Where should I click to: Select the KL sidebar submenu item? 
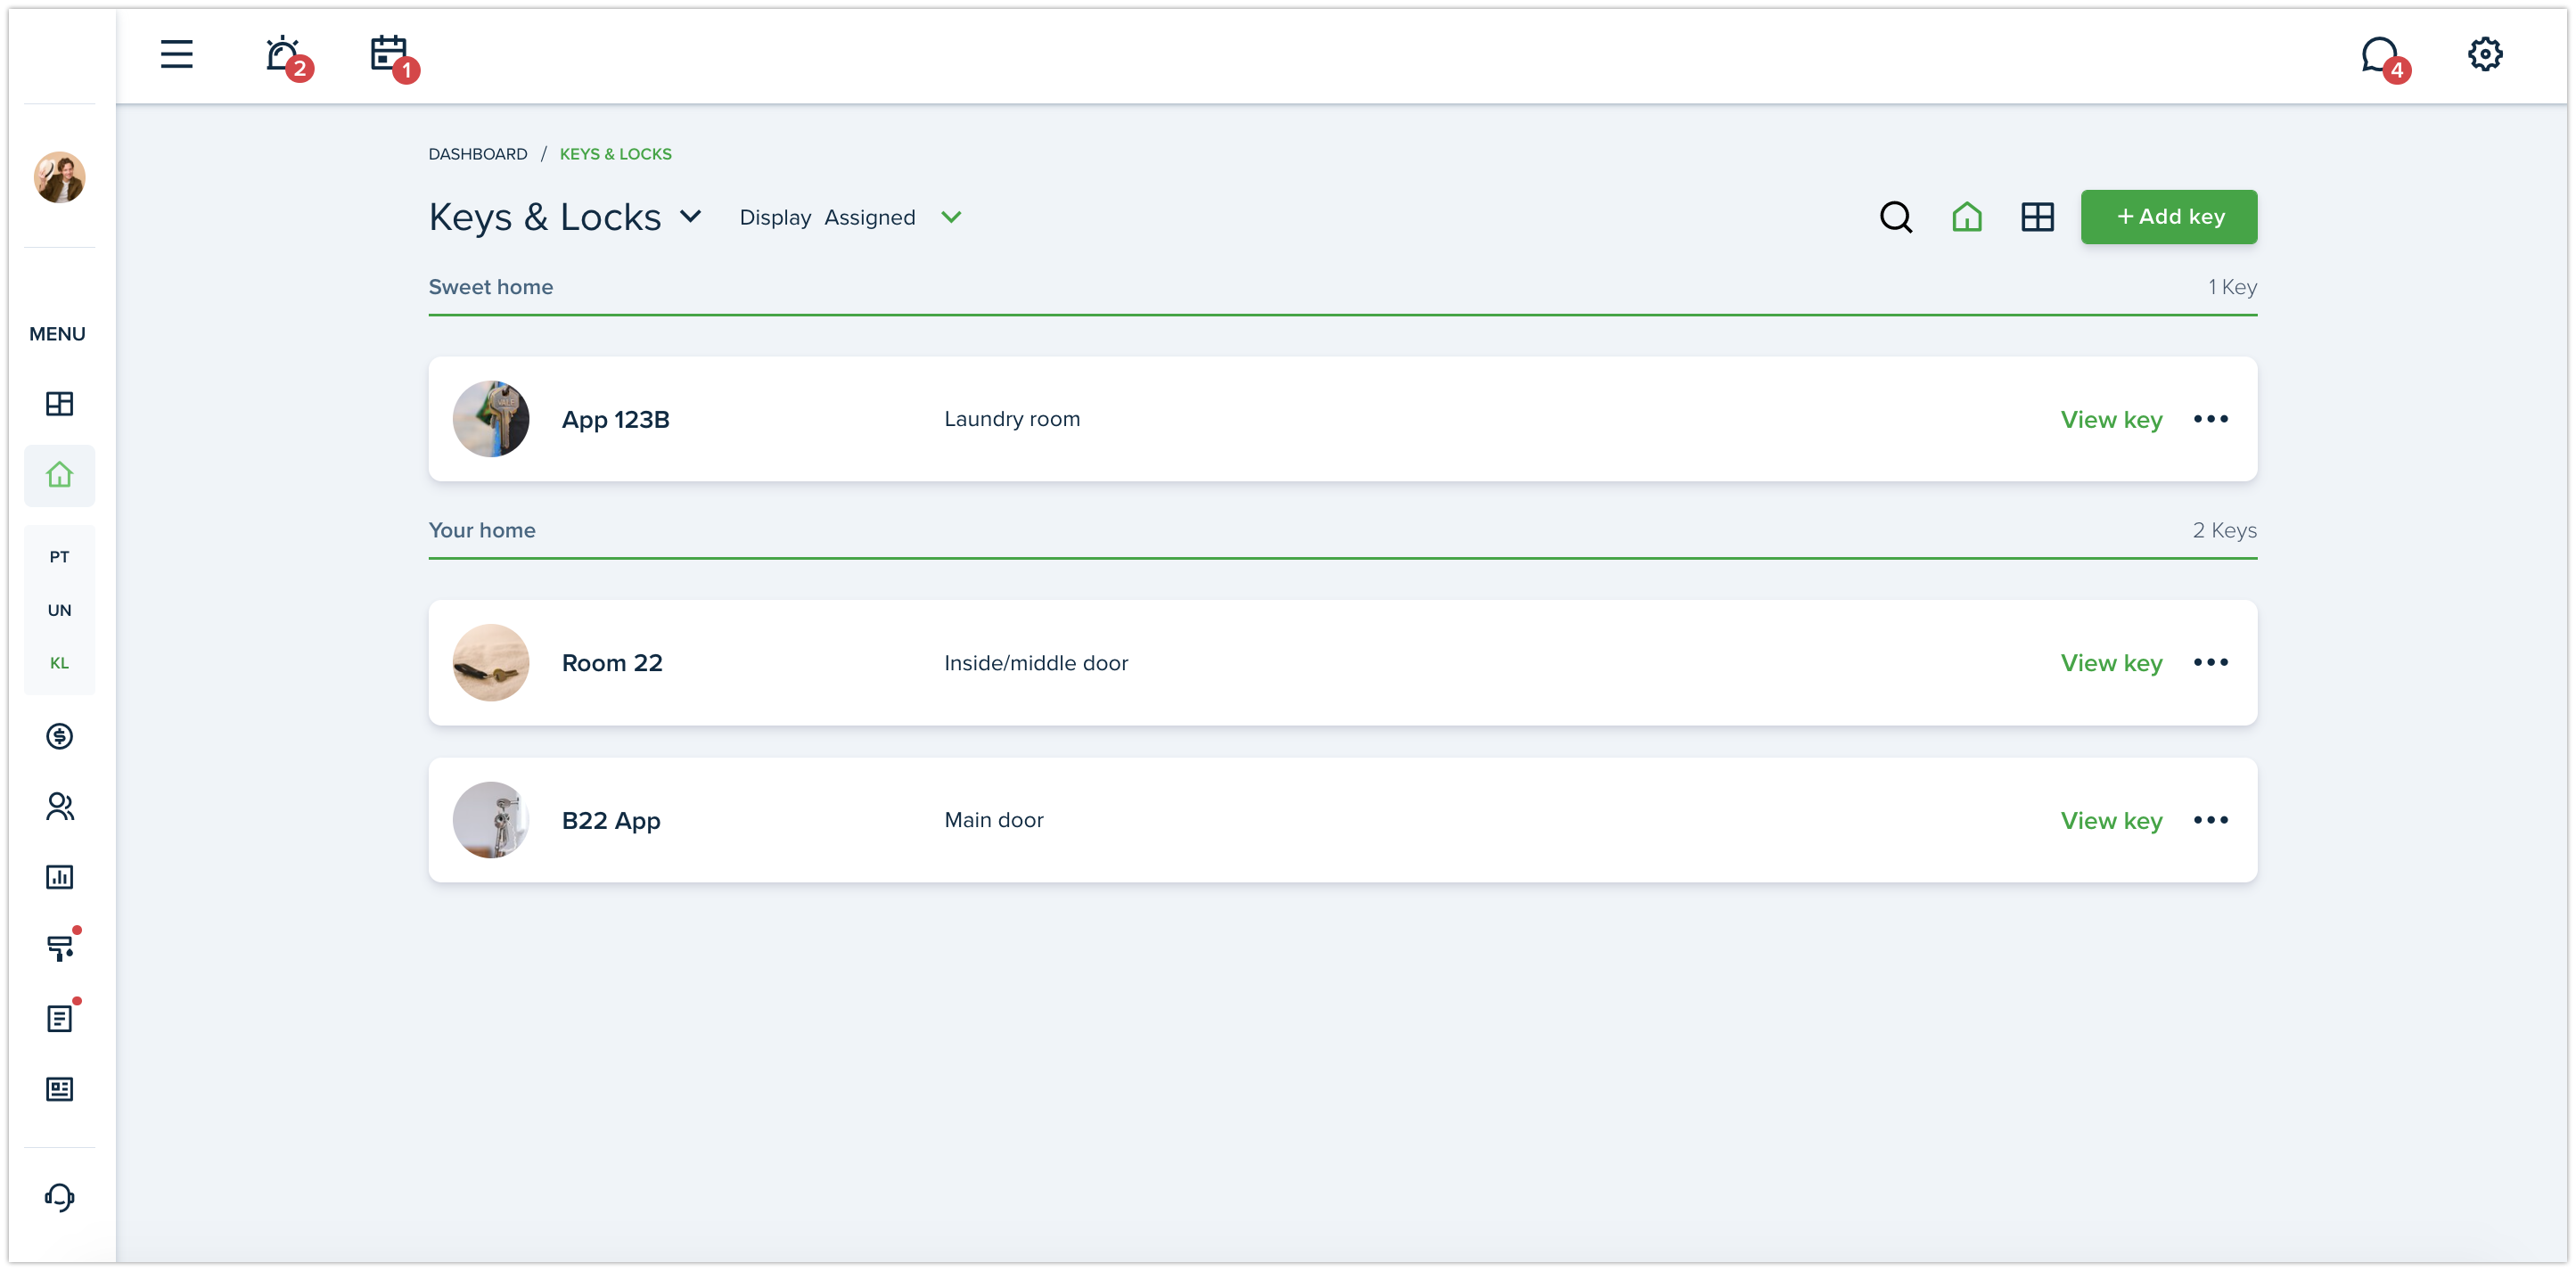pos(59,663)
